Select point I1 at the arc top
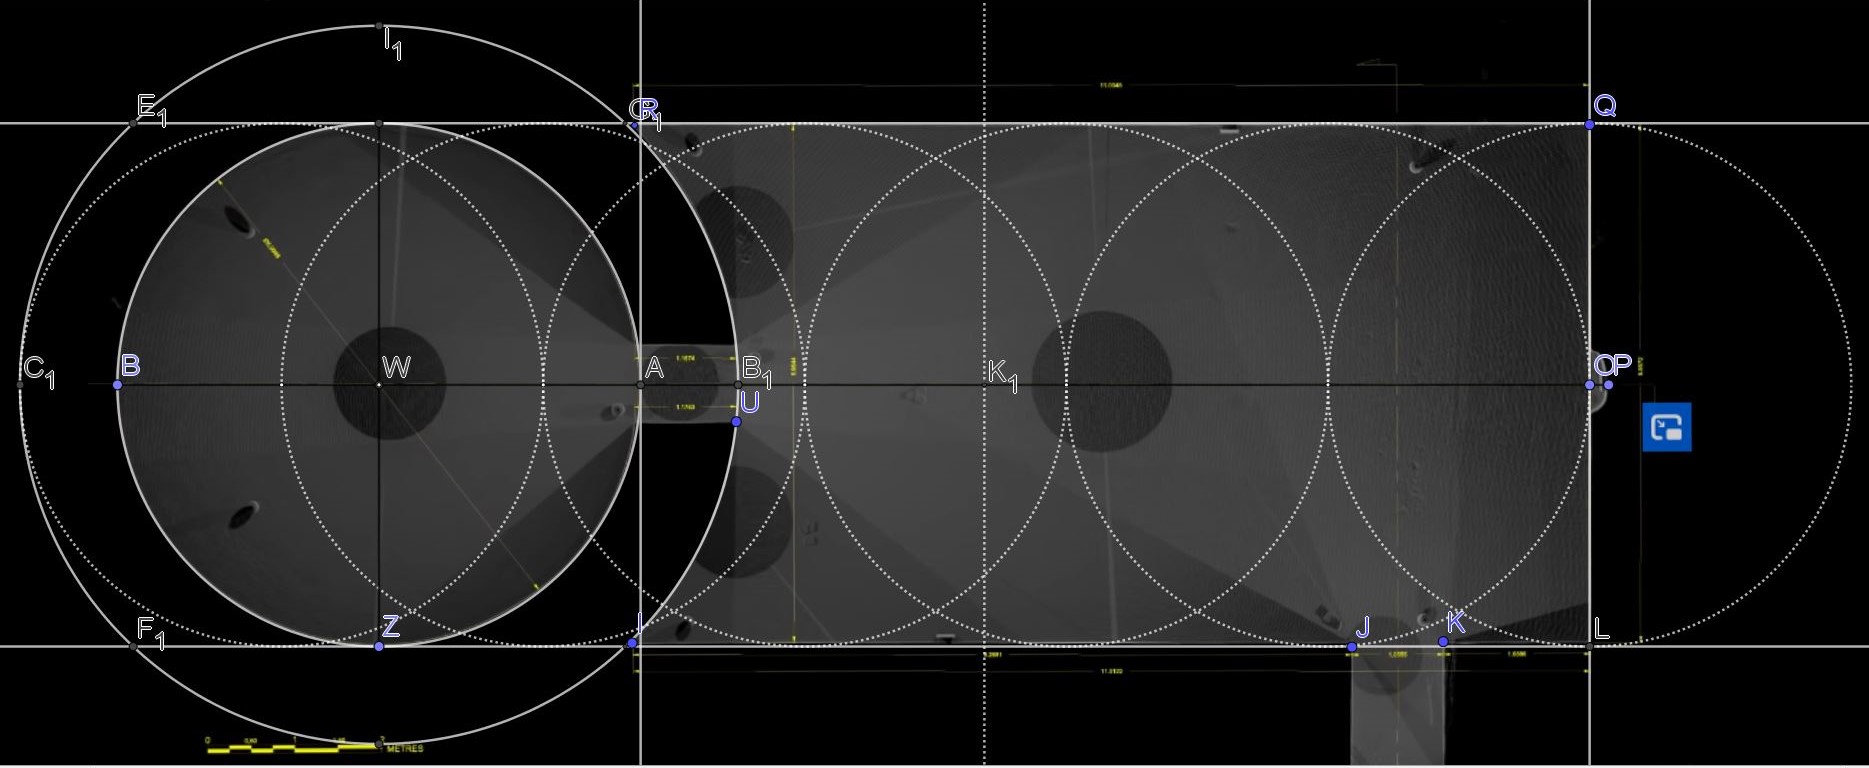The width and height of the screenshot is (1869, 768). point(379,26)
